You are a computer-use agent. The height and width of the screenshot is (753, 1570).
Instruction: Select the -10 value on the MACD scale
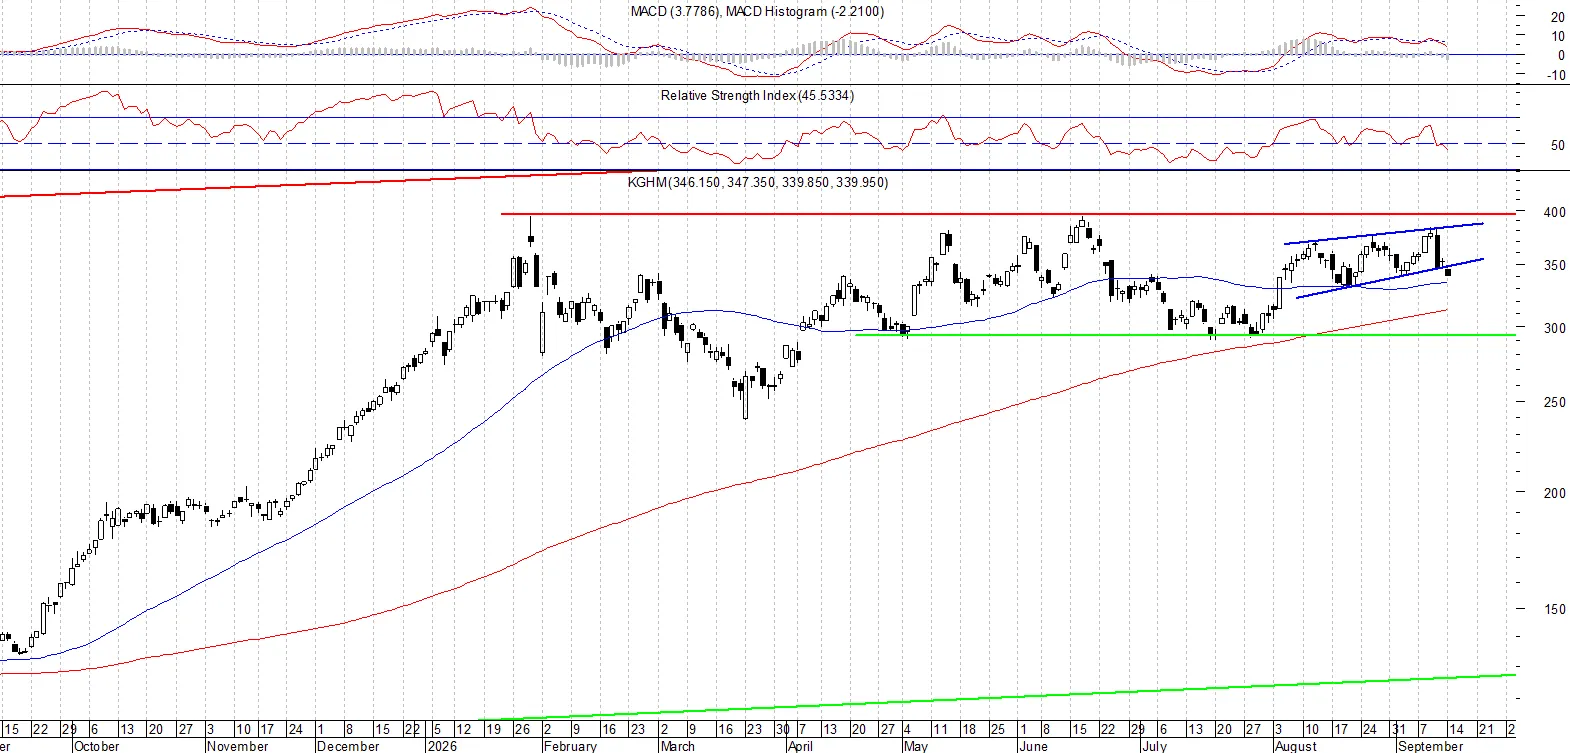pyautogui.click(x=1557, y=75)
